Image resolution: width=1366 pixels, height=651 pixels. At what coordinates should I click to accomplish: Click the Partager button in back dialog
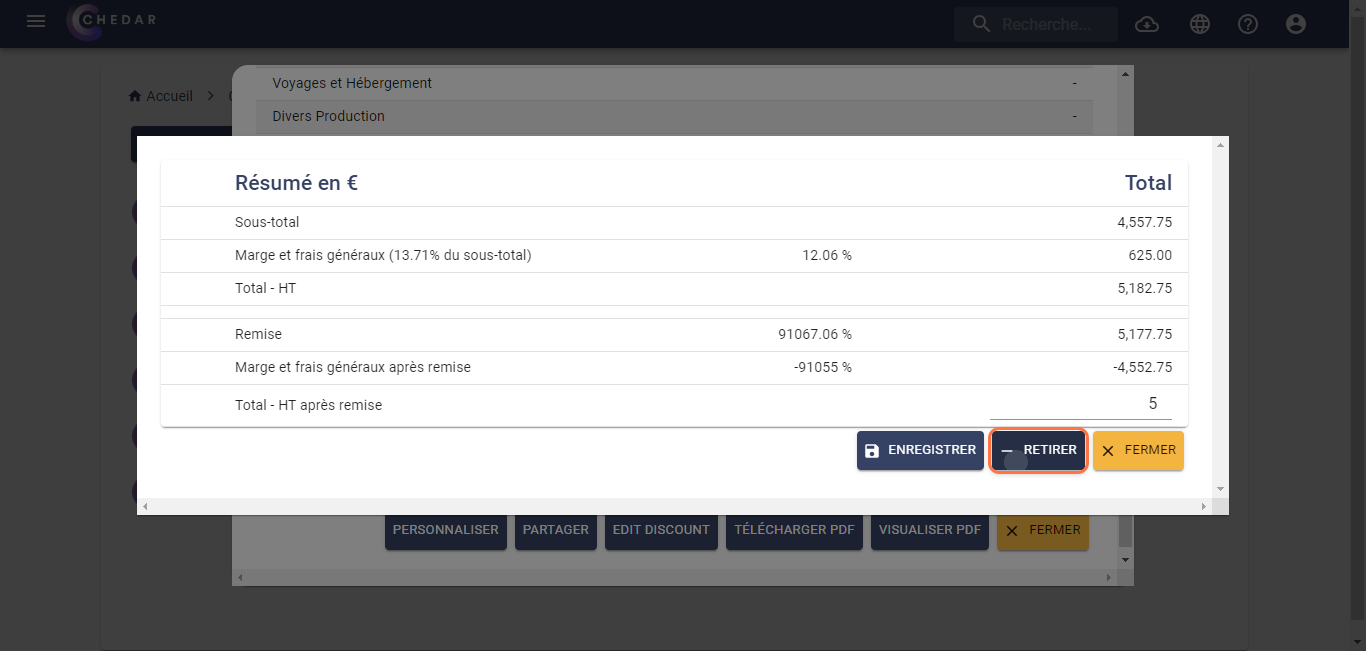coord(556,530)
